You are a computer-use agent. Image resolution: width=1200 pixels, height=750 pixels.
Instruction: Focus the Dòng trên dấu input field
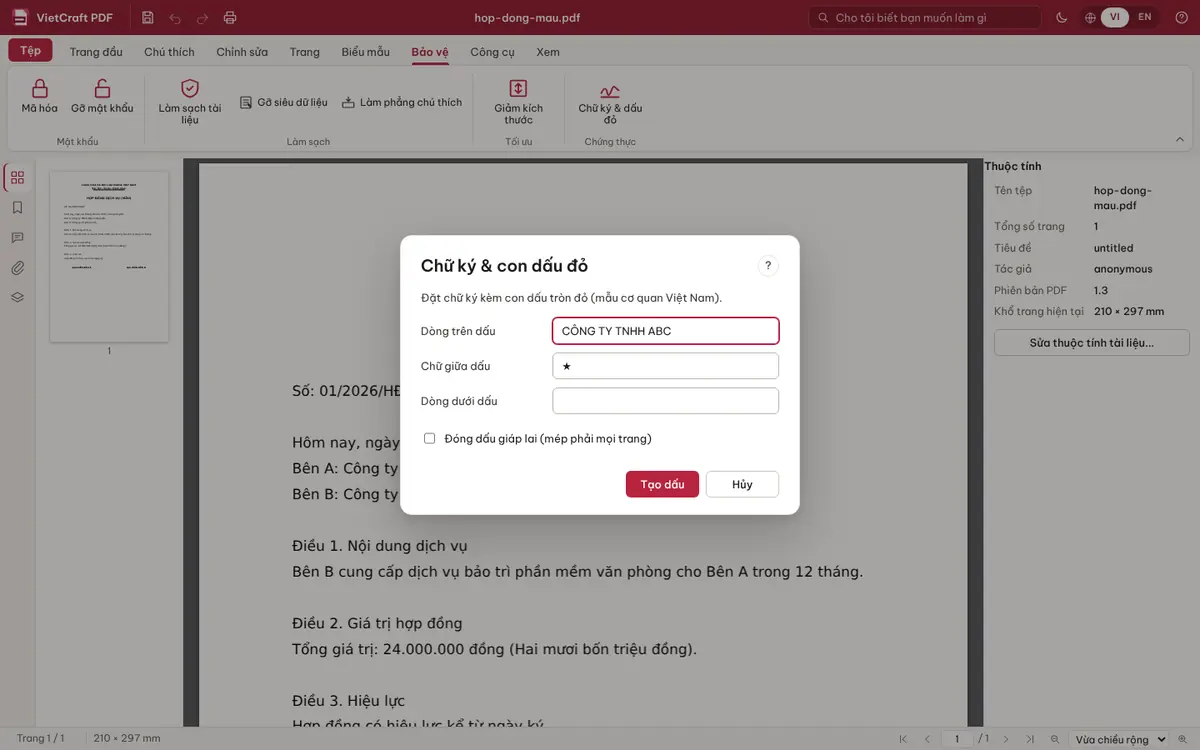point(665,331)
